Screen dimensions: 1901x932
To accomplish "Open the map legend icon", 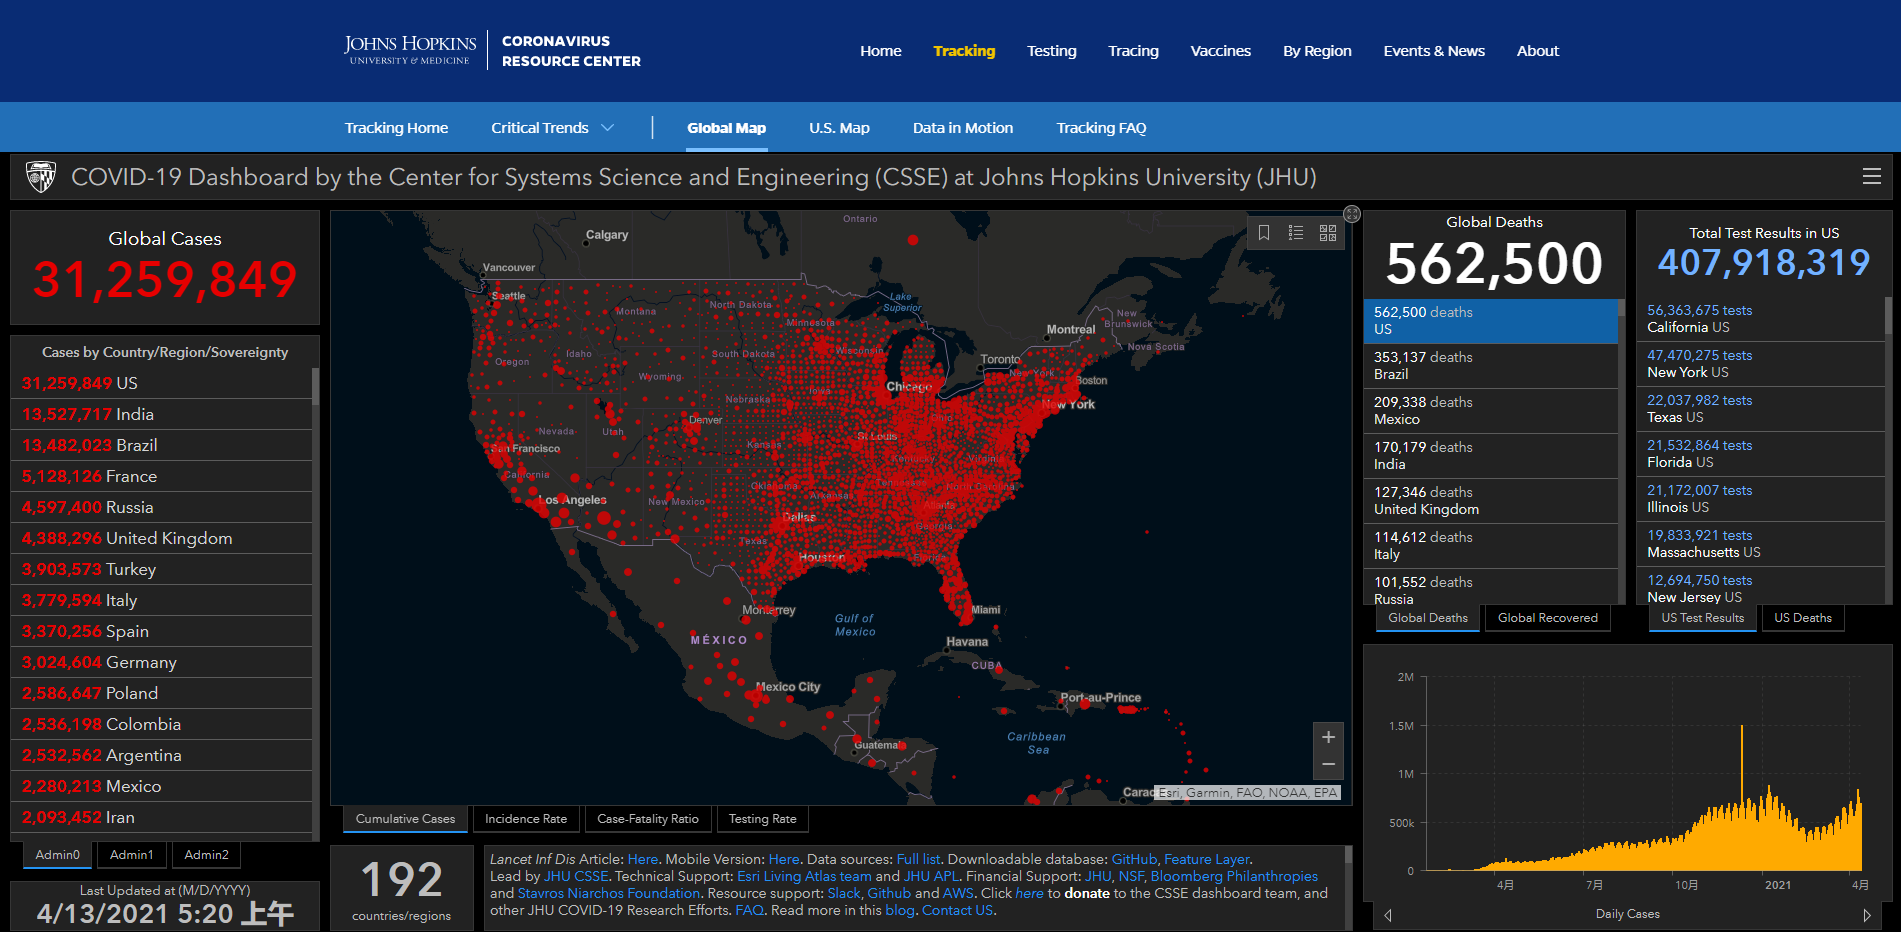I will [1296, 233].
